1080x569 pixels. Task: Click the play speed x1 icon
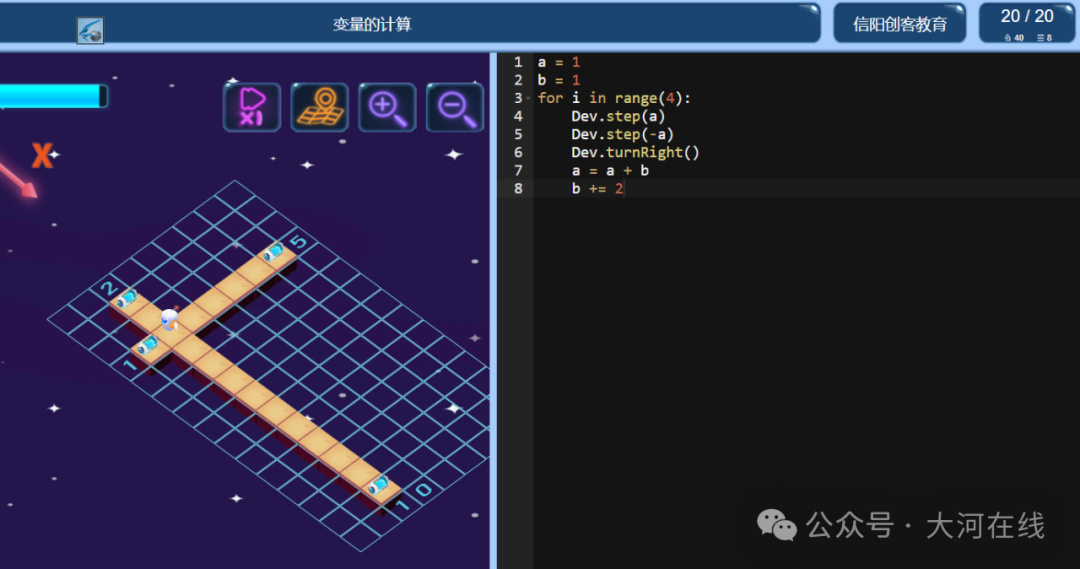(x=251, y=107)
